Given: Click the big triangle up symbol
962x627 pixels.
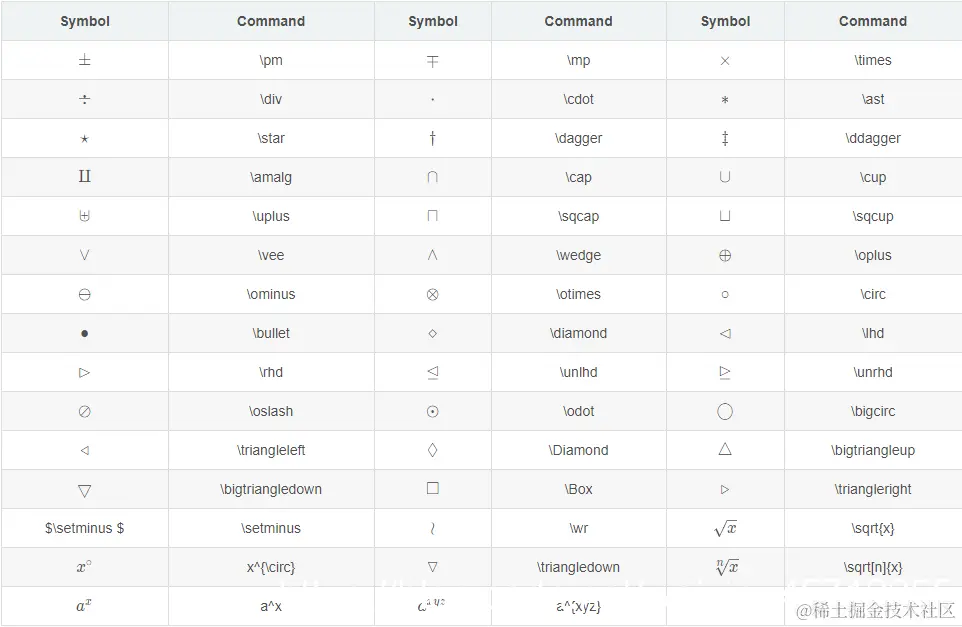Looking at the screenshot, I should point(725,449).
